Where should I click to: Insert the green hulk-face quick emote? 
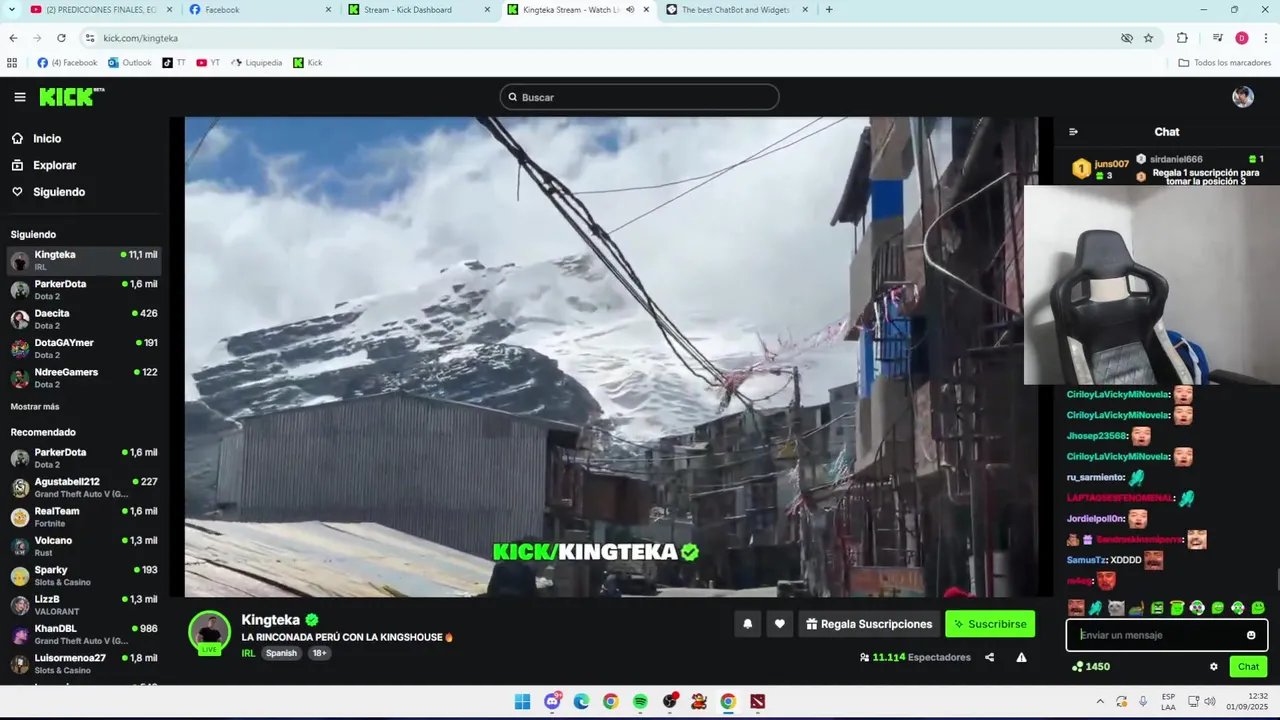click(1157, 608)
